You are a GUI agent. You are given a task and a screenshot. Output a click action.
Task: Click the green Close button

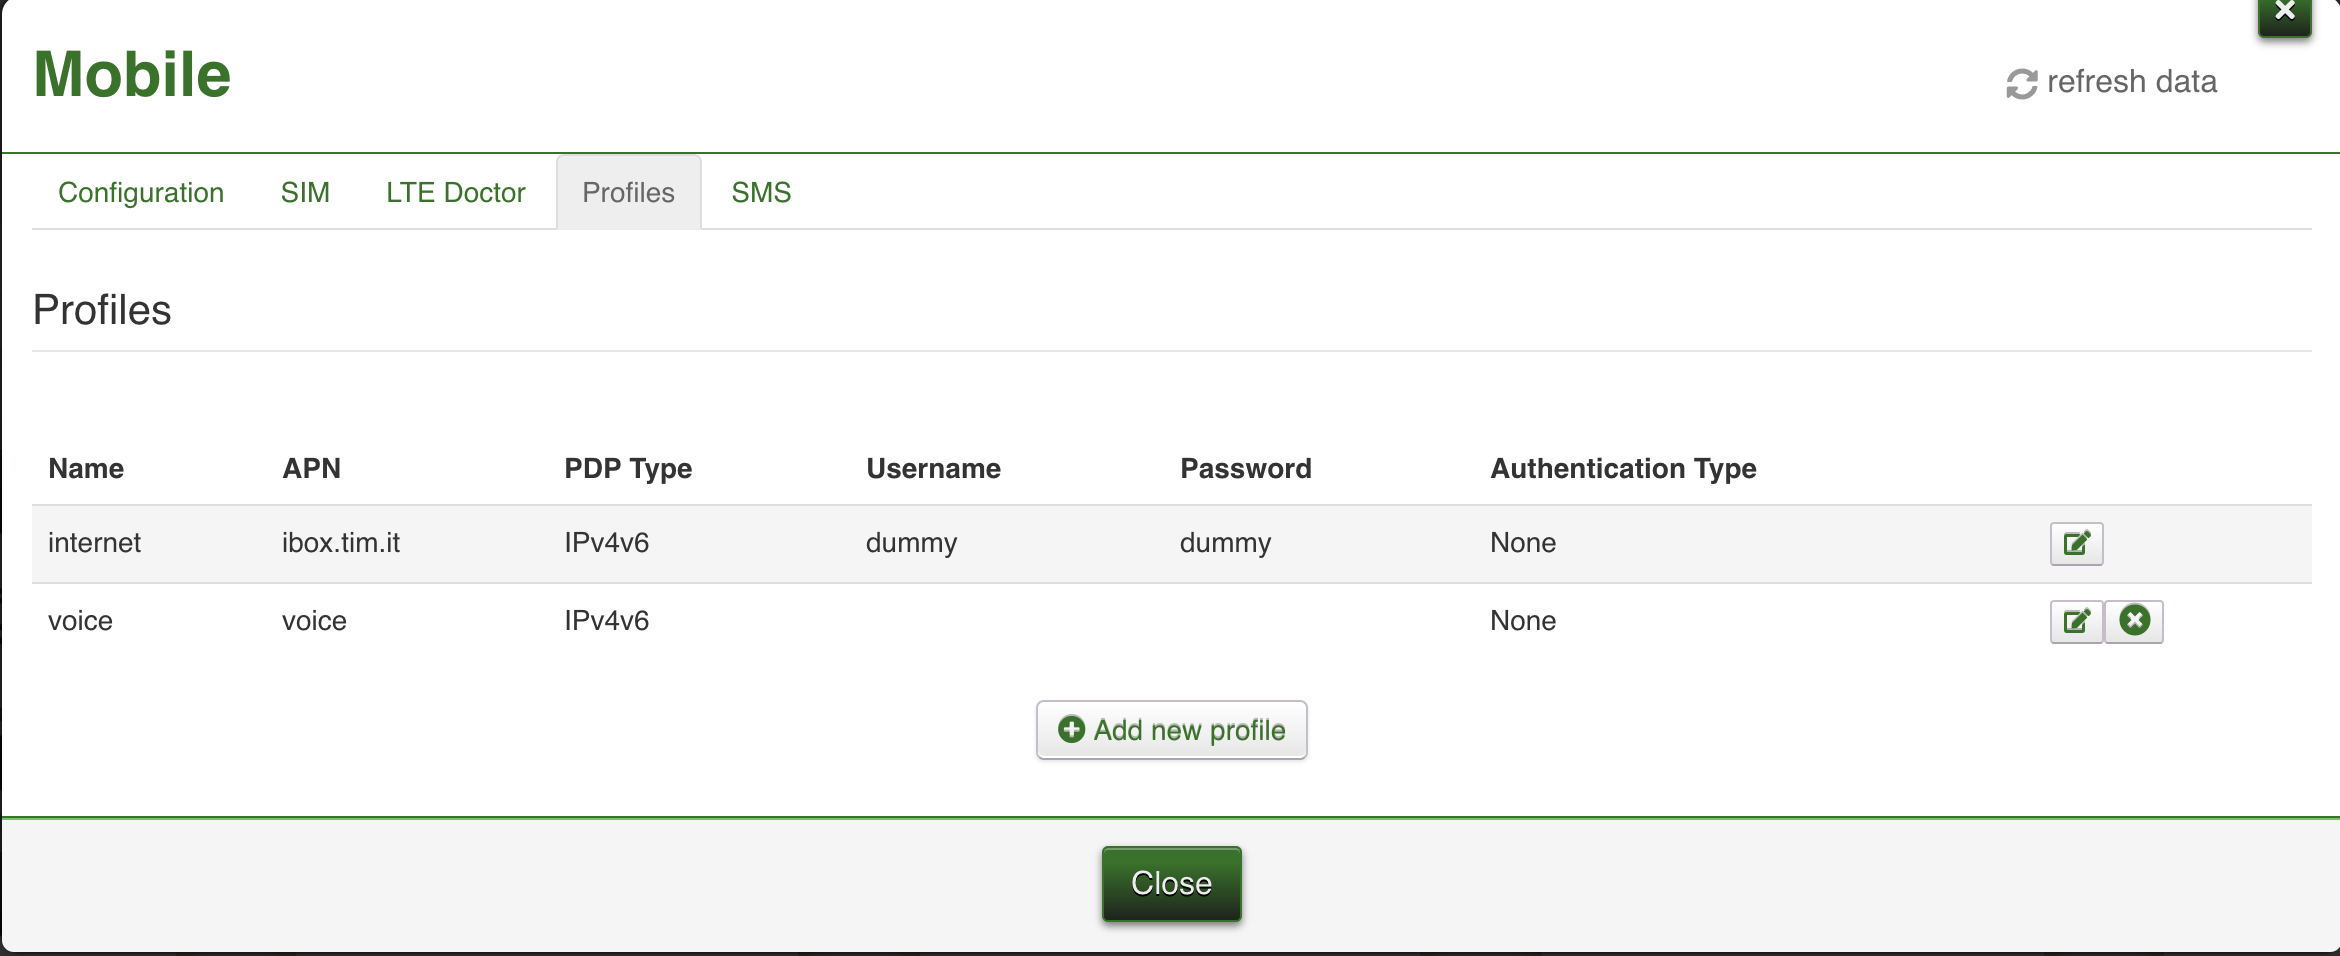1171,883
